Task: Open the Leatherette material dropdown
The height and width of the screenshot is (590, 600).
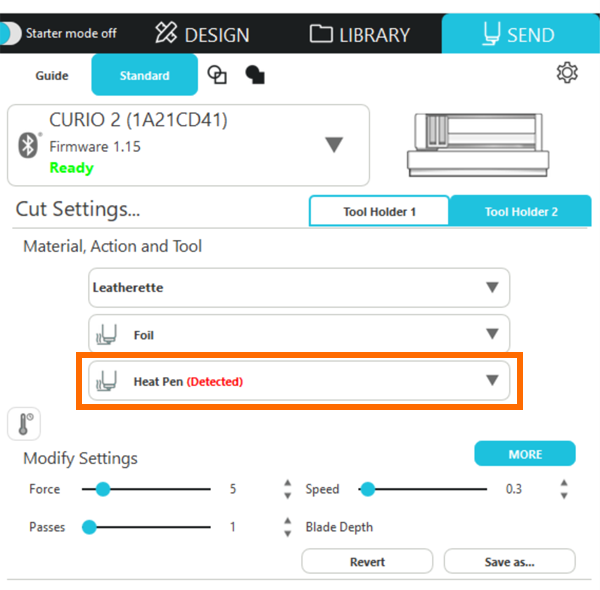Action: [491, 287]
